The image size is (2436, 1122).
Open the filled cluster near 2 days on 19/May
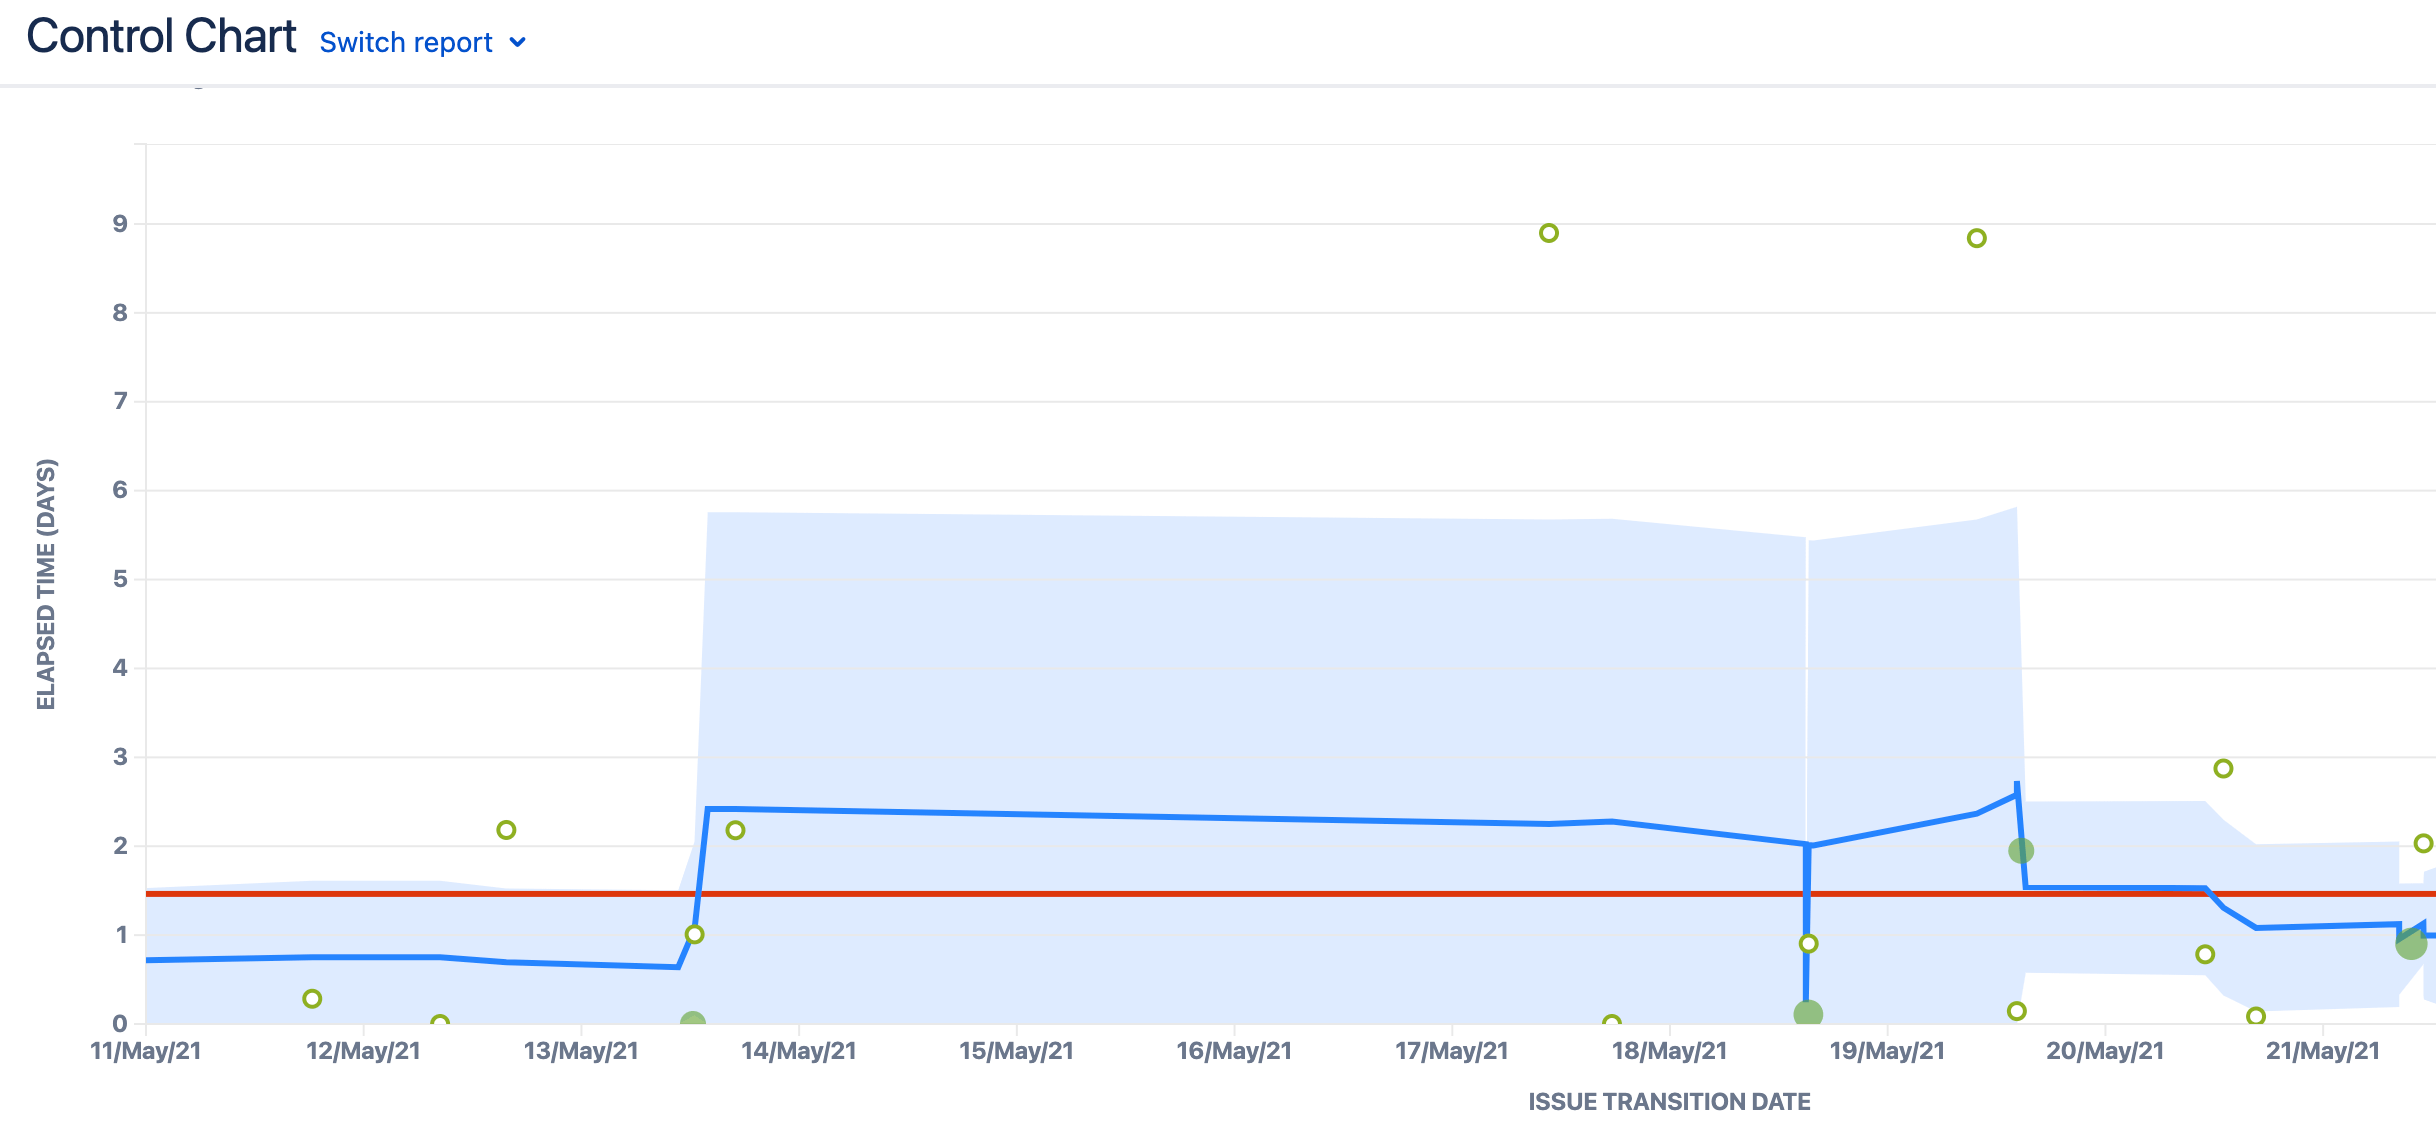click(x=2021, y=851)
